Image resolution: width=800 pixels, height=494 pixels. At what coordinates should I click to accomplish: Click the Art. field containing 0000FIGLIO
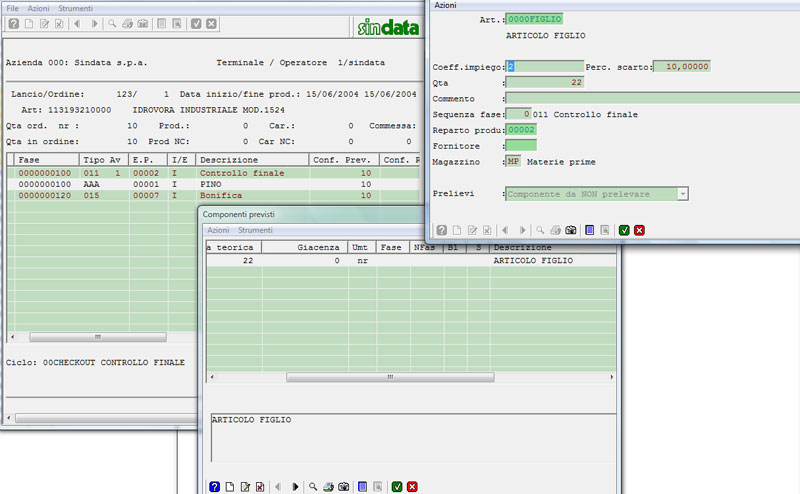(534, 19)
